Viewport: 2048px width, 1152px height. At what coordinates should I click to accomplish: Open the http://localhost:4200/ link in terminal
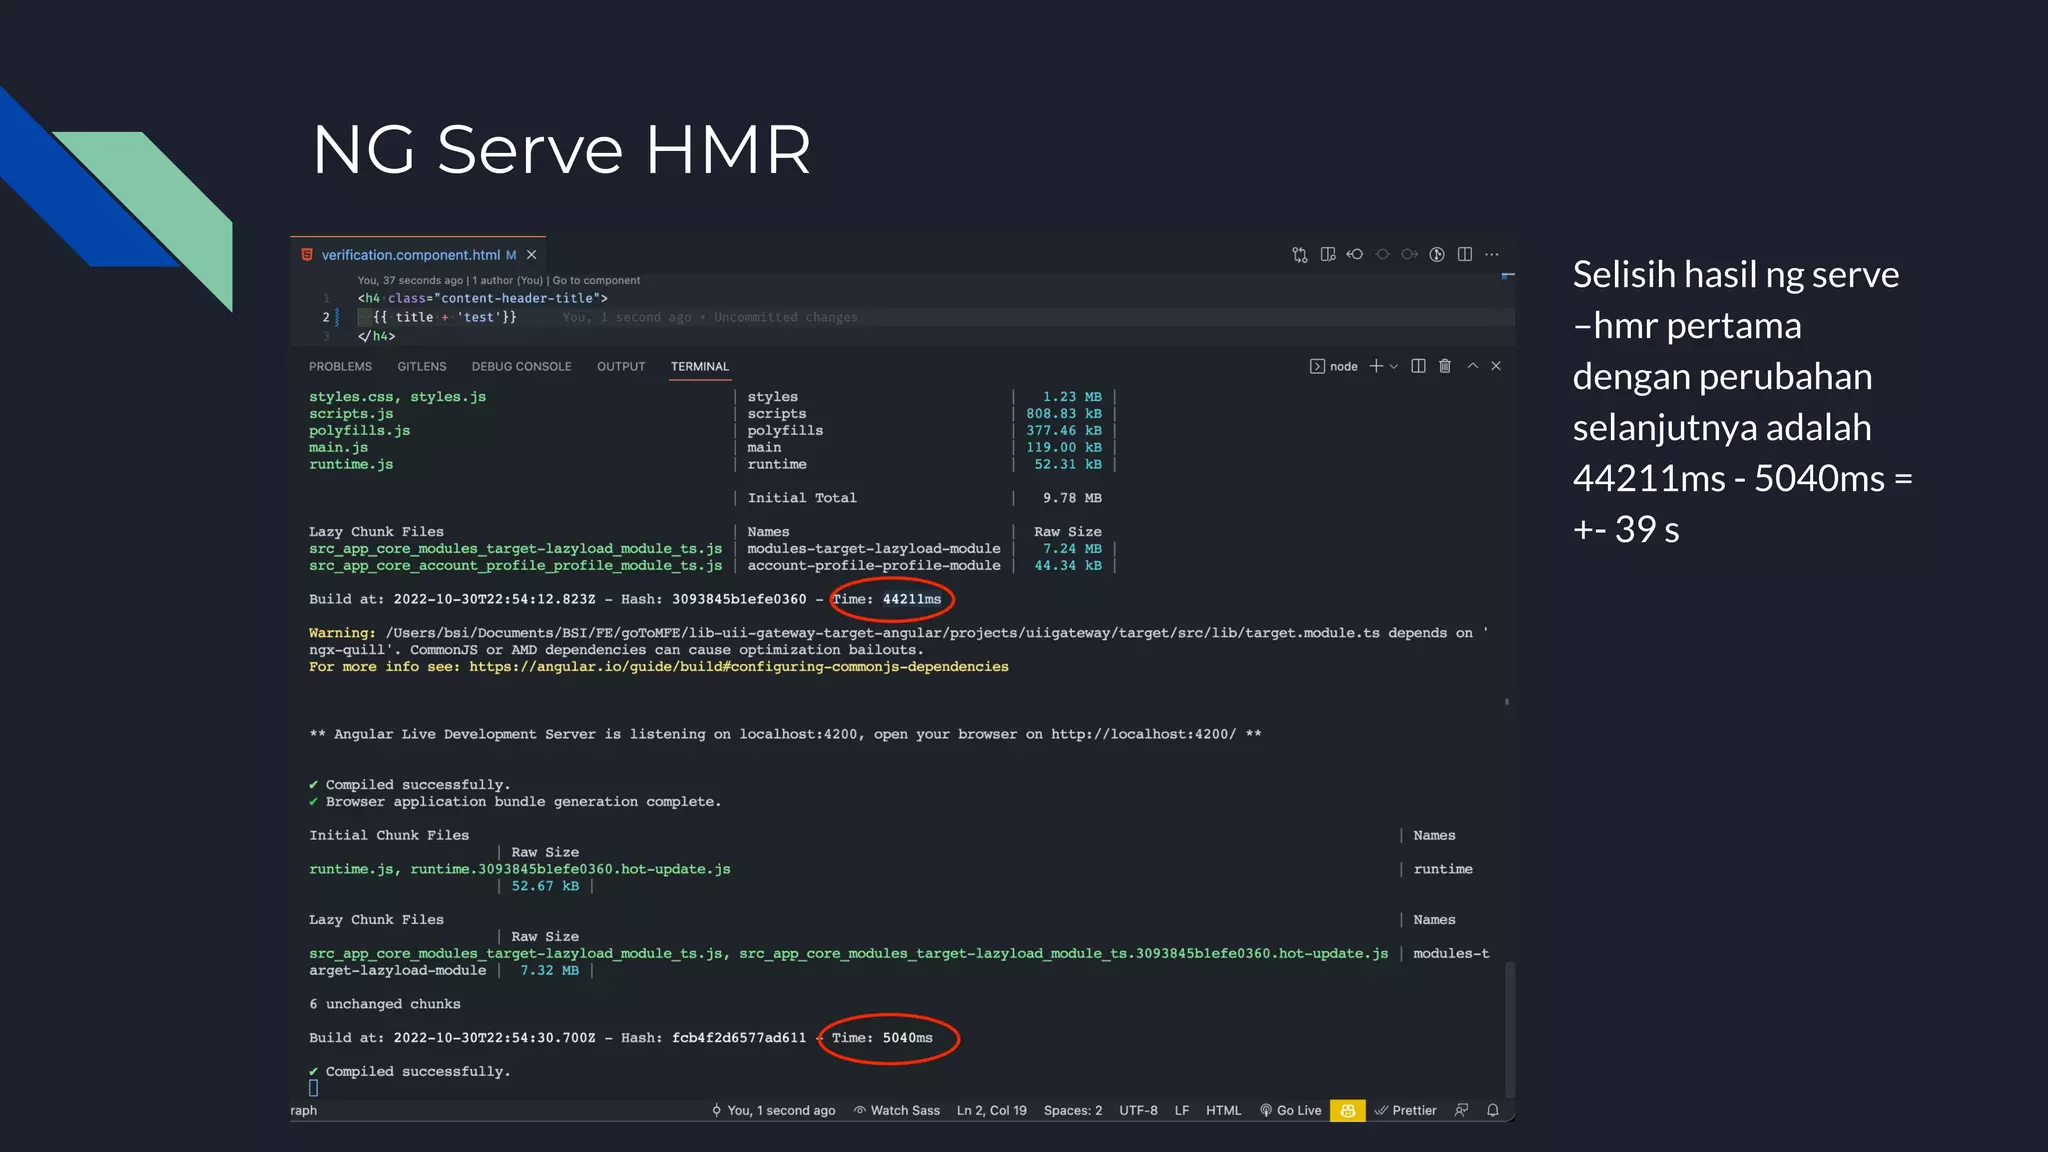coord(1143,734)
